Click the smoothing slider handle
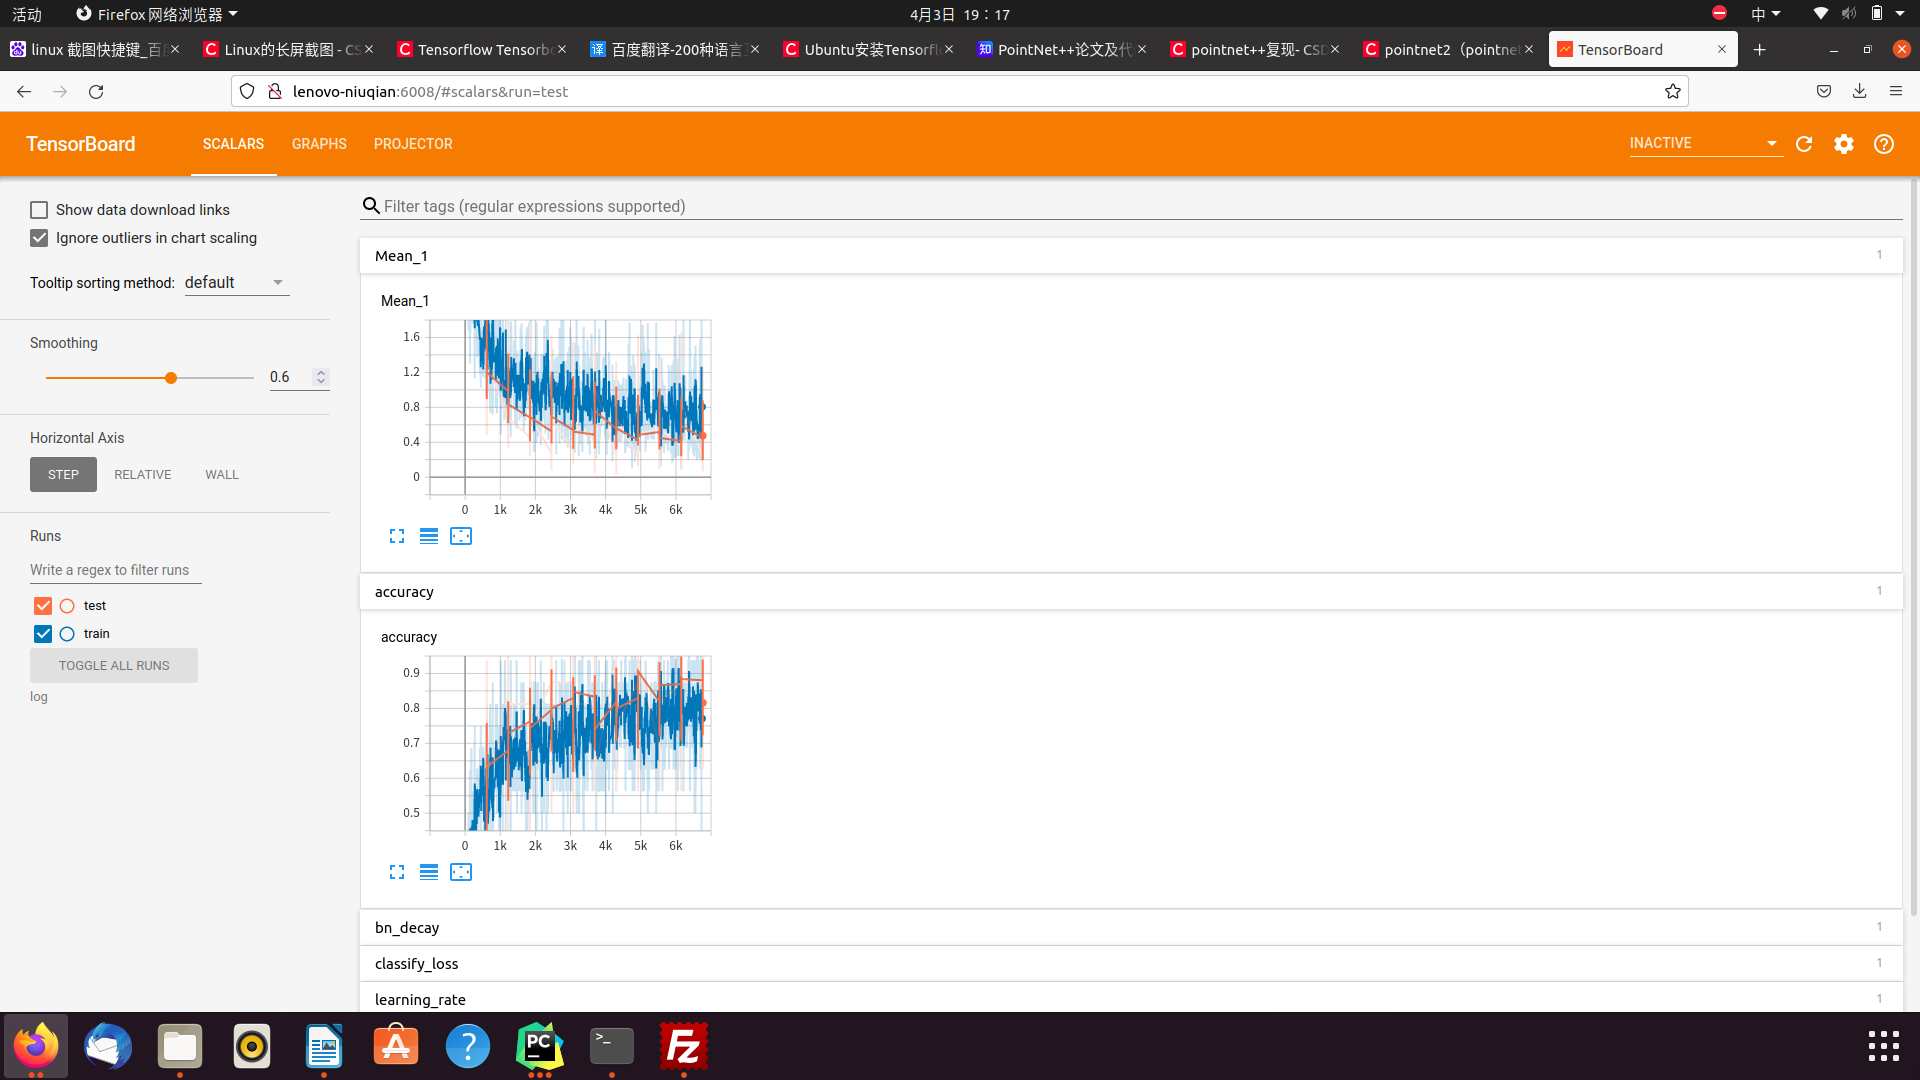1920x1080 pixels. pos(171,378)
